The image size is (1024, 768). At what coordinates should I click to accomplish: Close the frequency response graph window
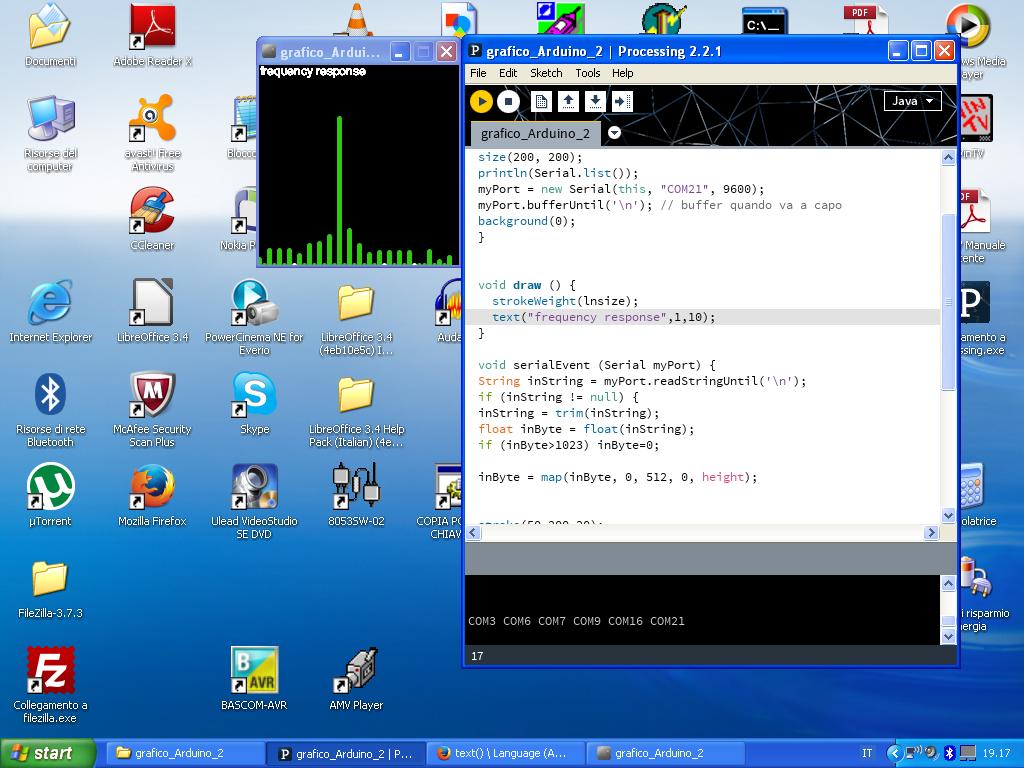pos(446,52)
